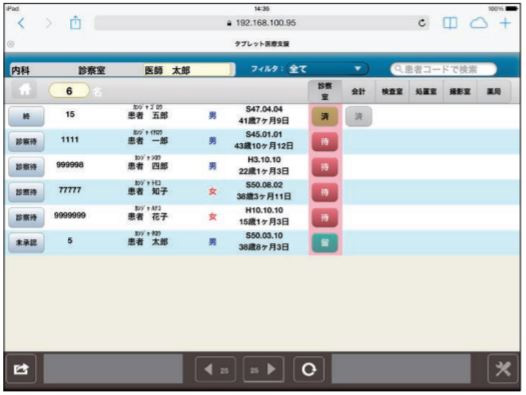The image size is (526, 395).
Task: Click birth date H10.10.10
Action: (264, 210)
